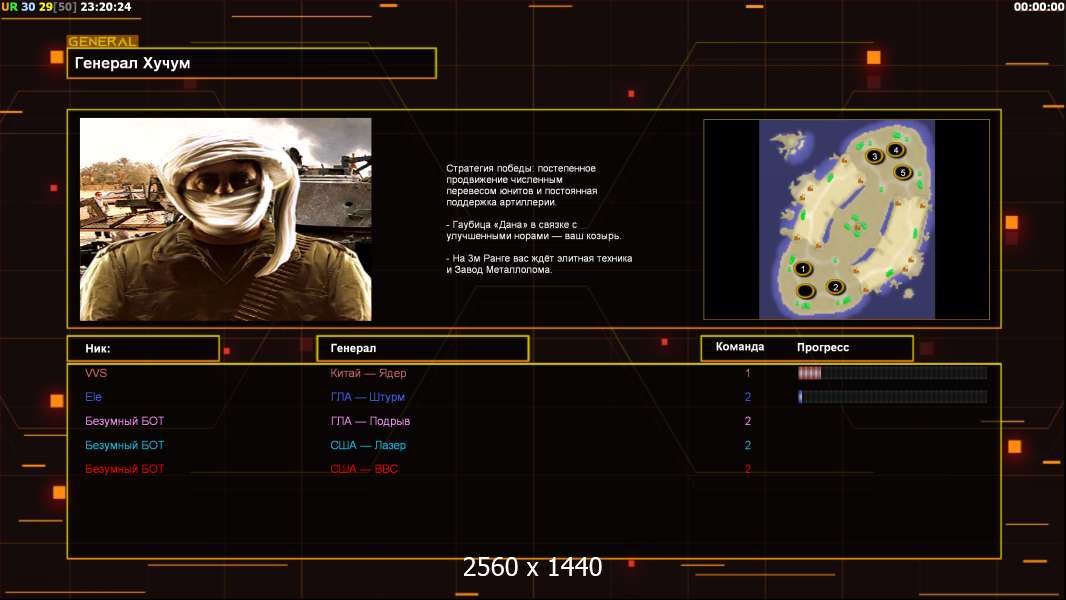Click the Ele loading progress bar
The height and width of the screenshot is (600, 1066).
click(x=892, y=397)
